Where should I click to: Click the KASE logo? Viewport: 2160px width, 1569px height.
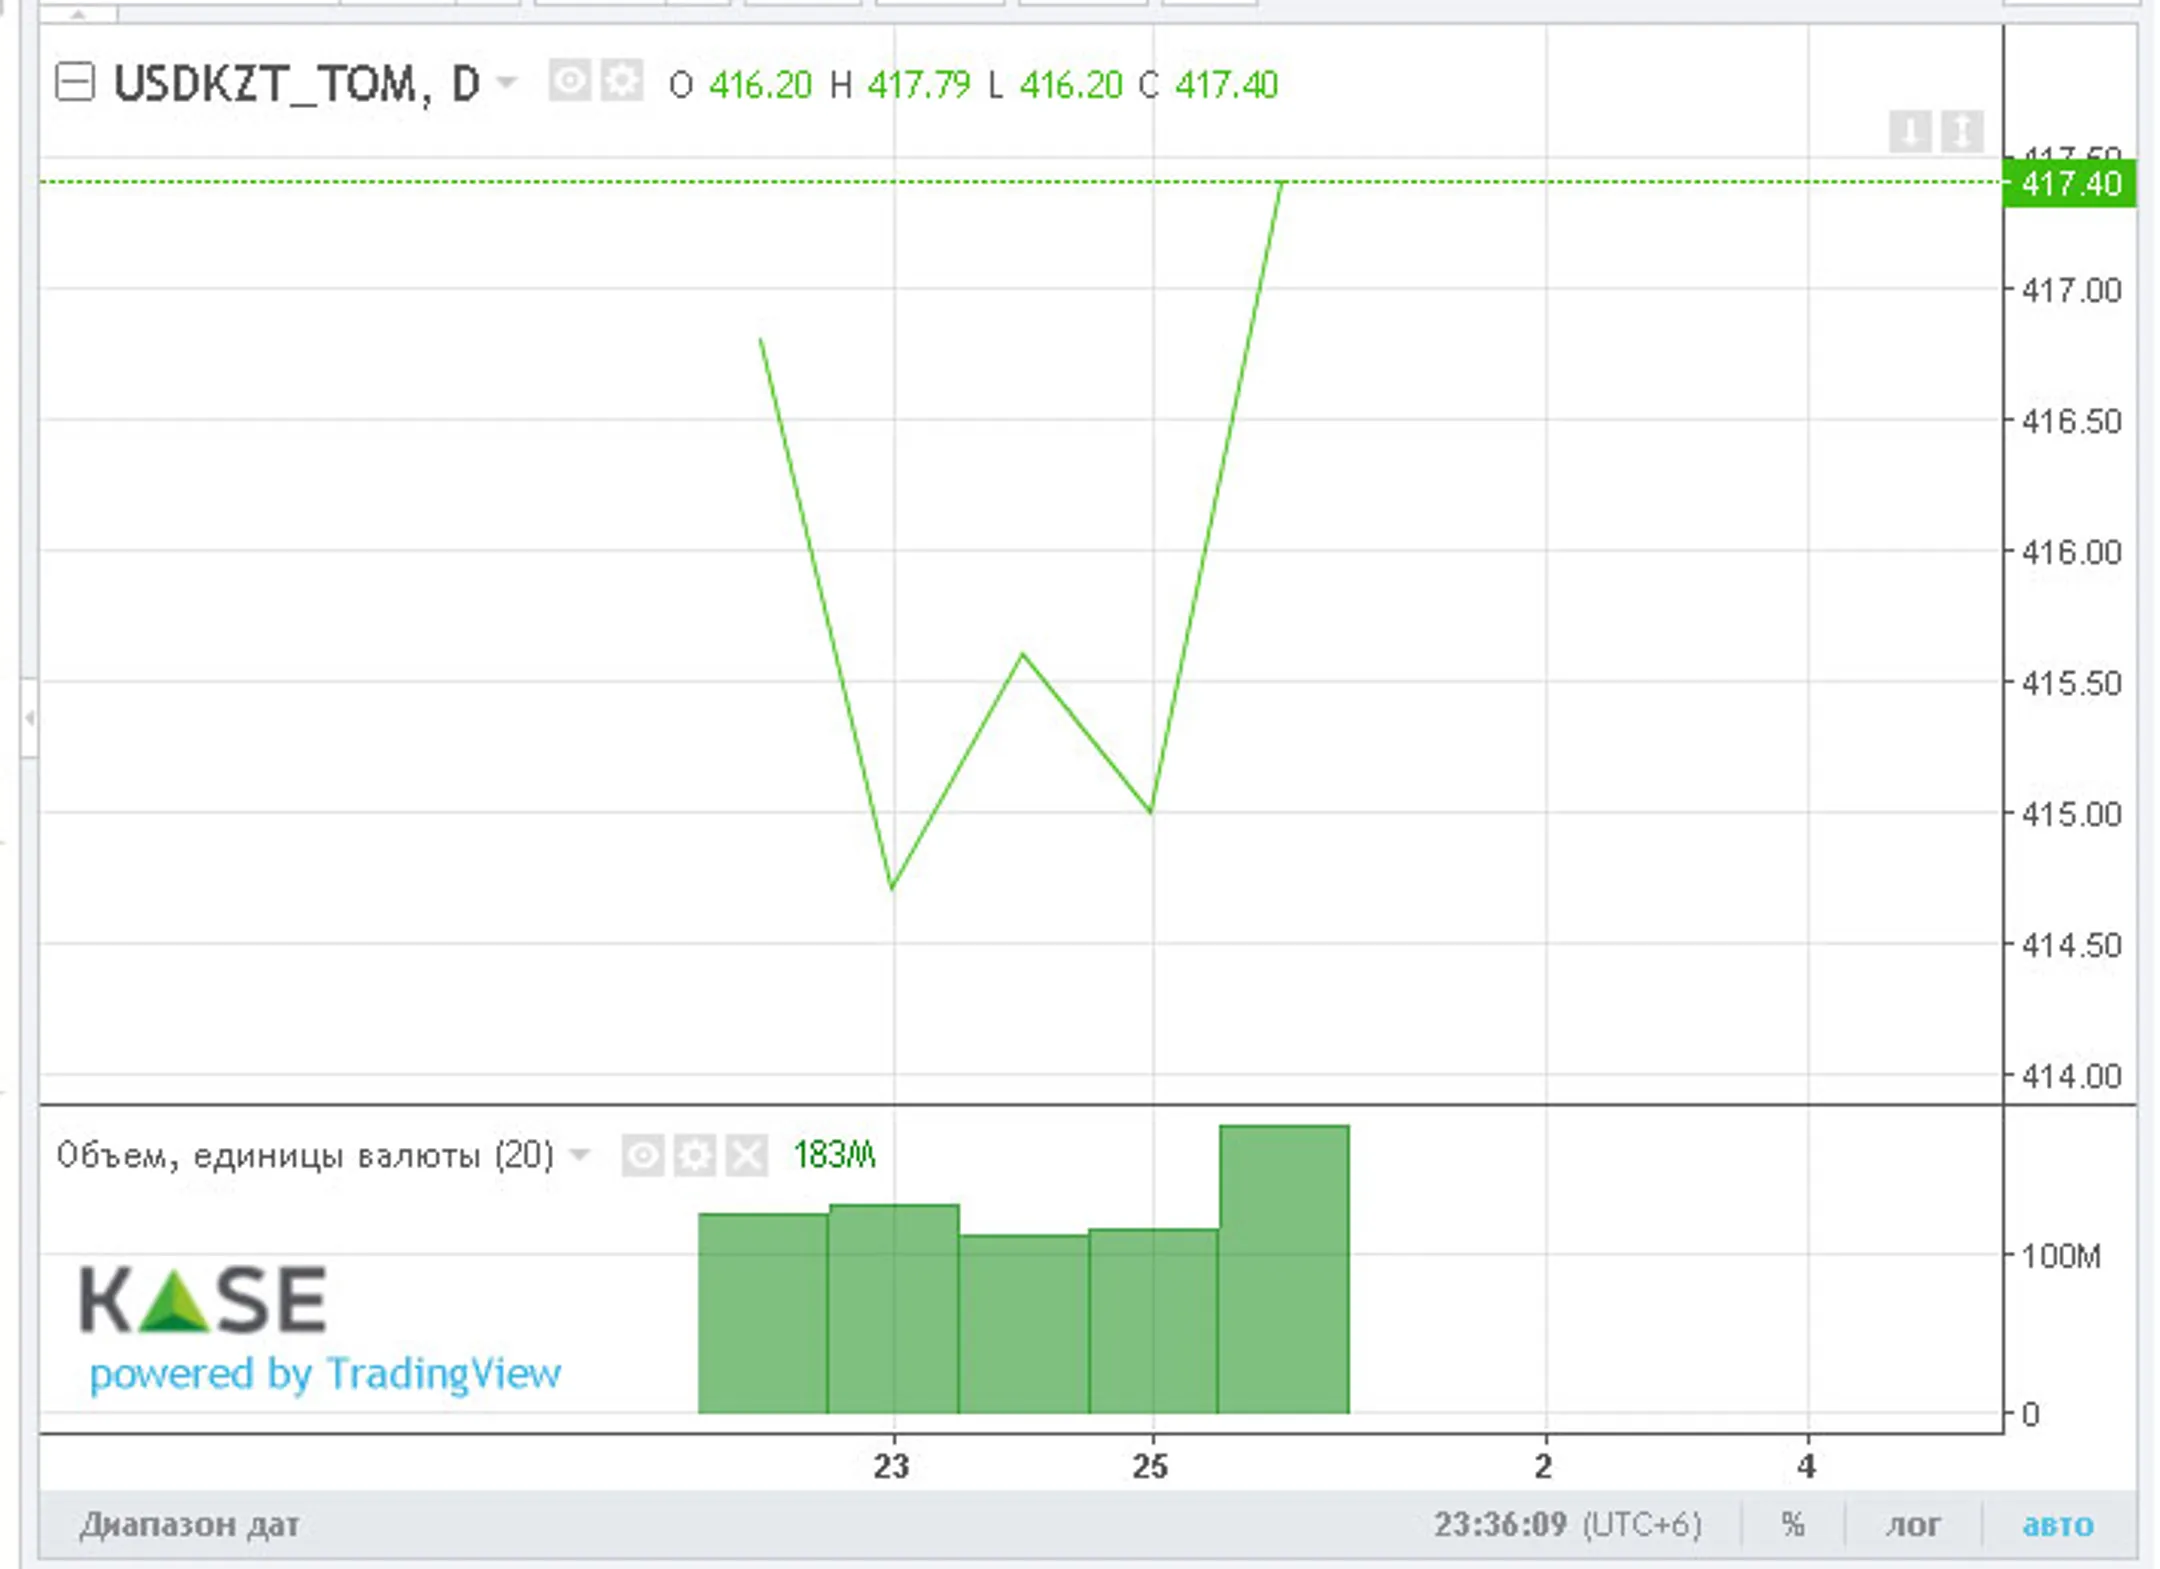(x=203, y=1299)
